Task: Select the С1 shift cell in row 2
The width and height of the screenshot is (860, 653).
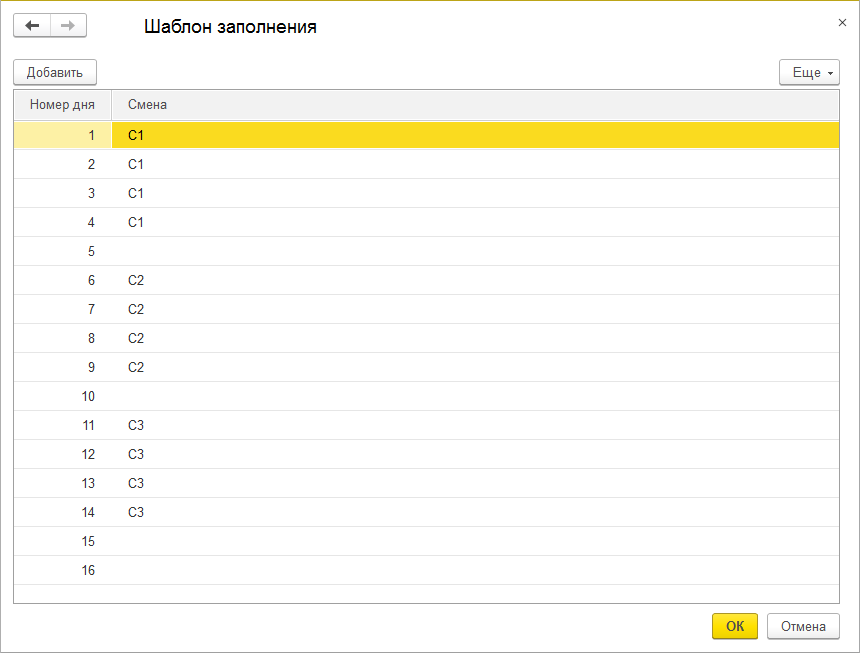Action: coord(136,163)
